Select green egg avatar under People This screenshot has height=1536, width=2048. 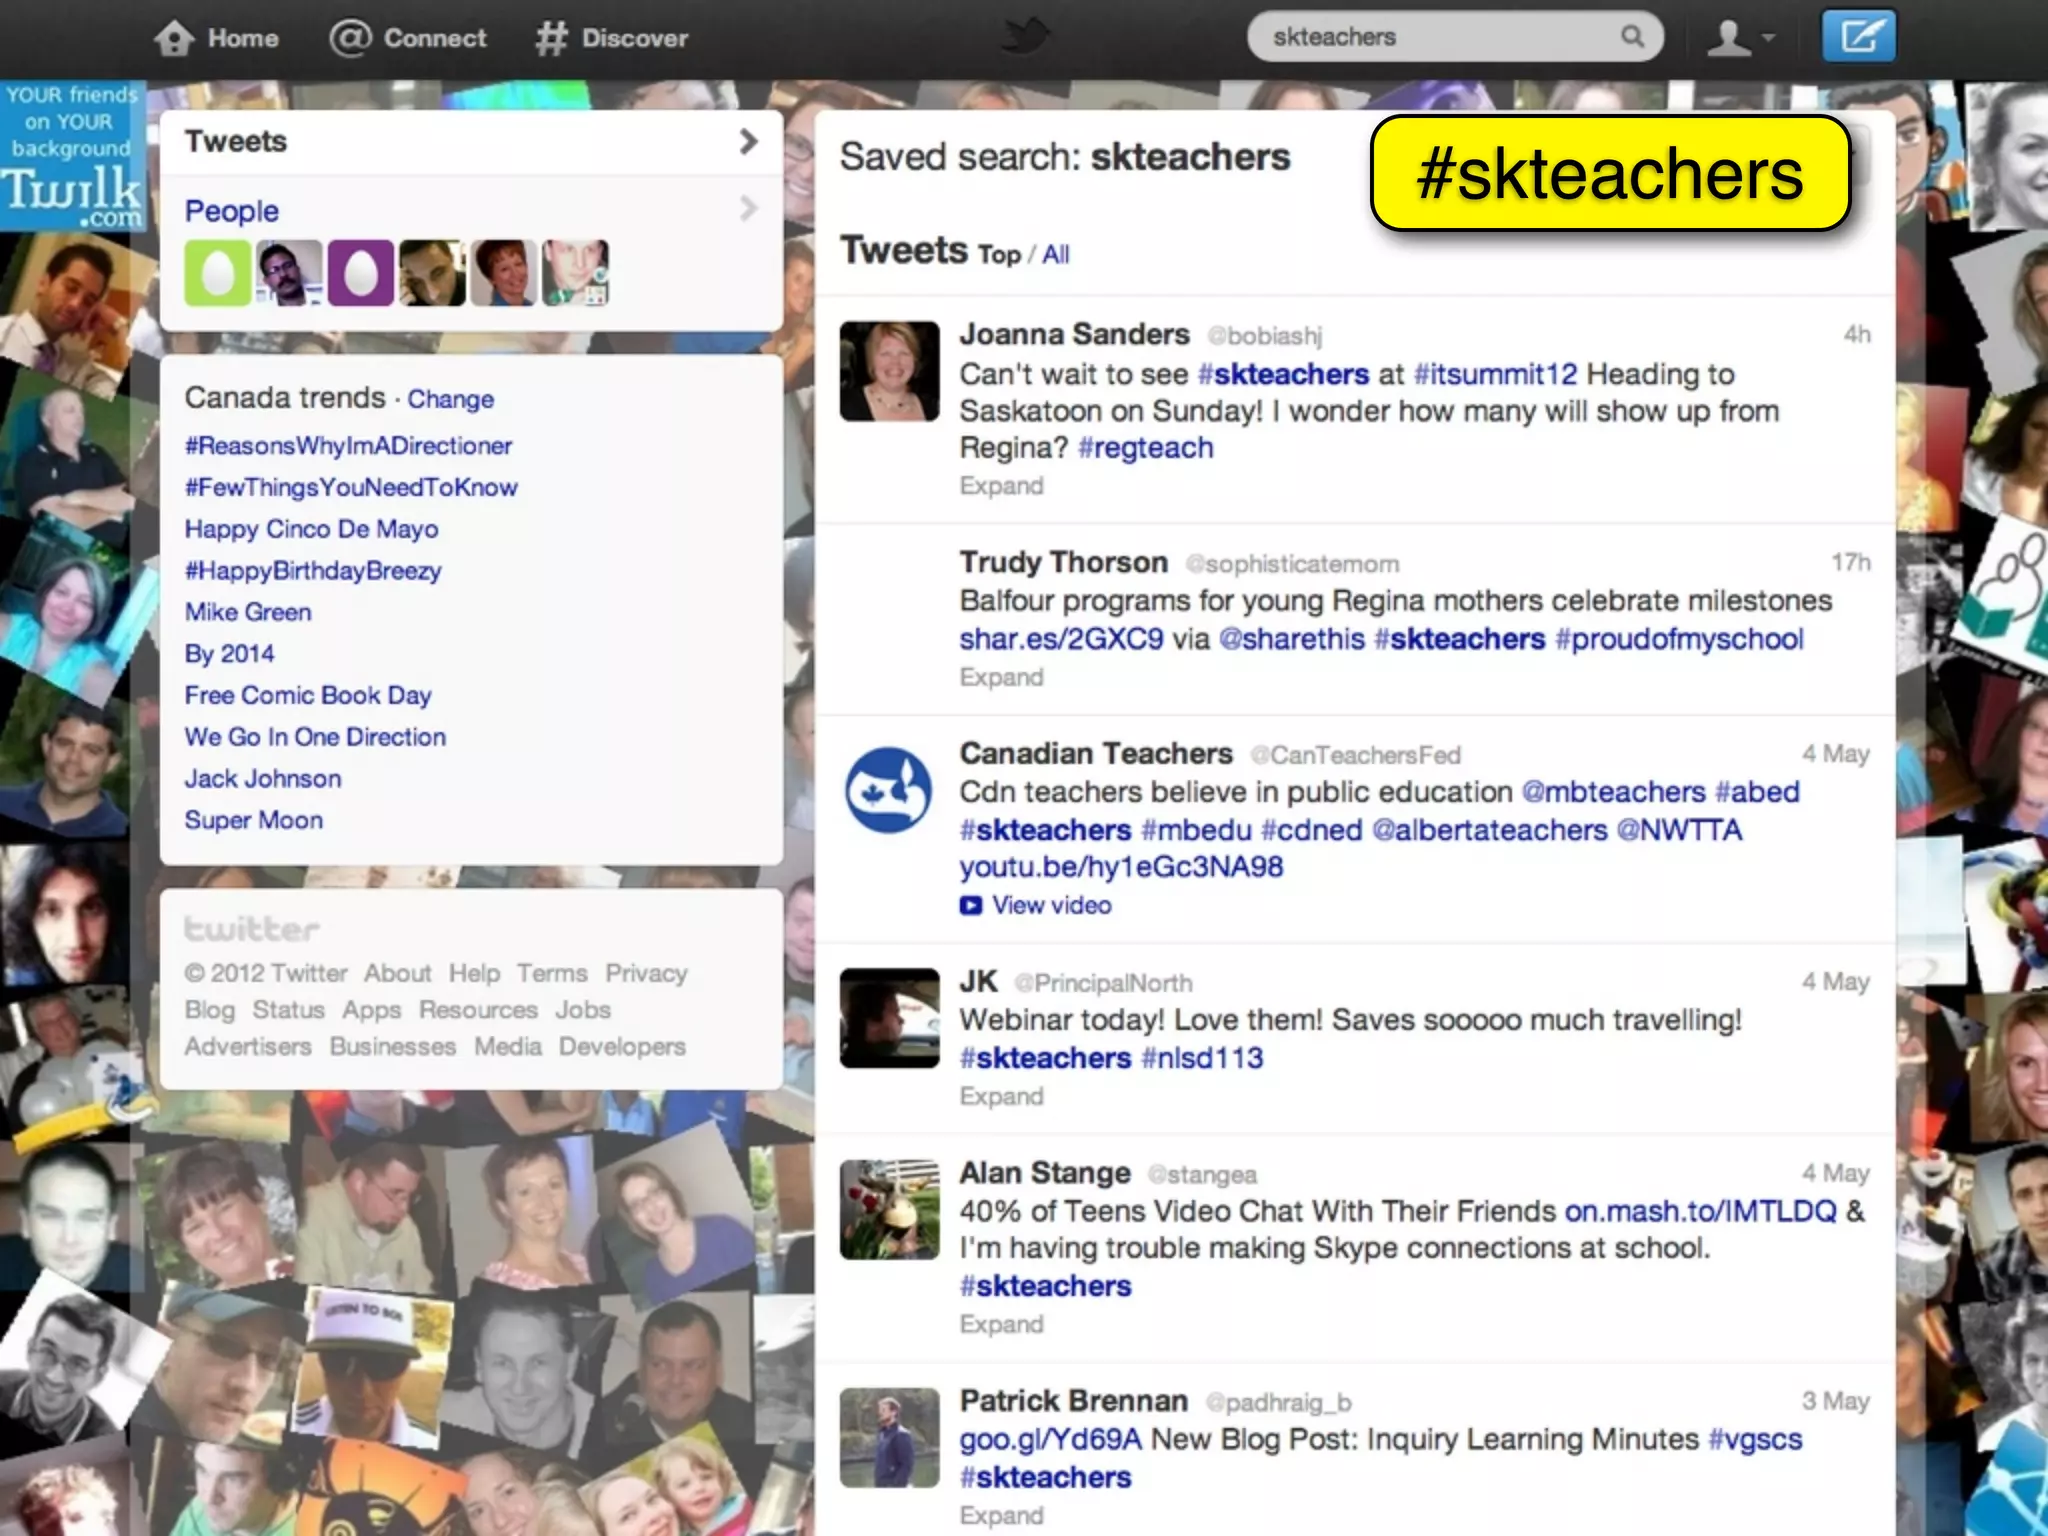217,272
